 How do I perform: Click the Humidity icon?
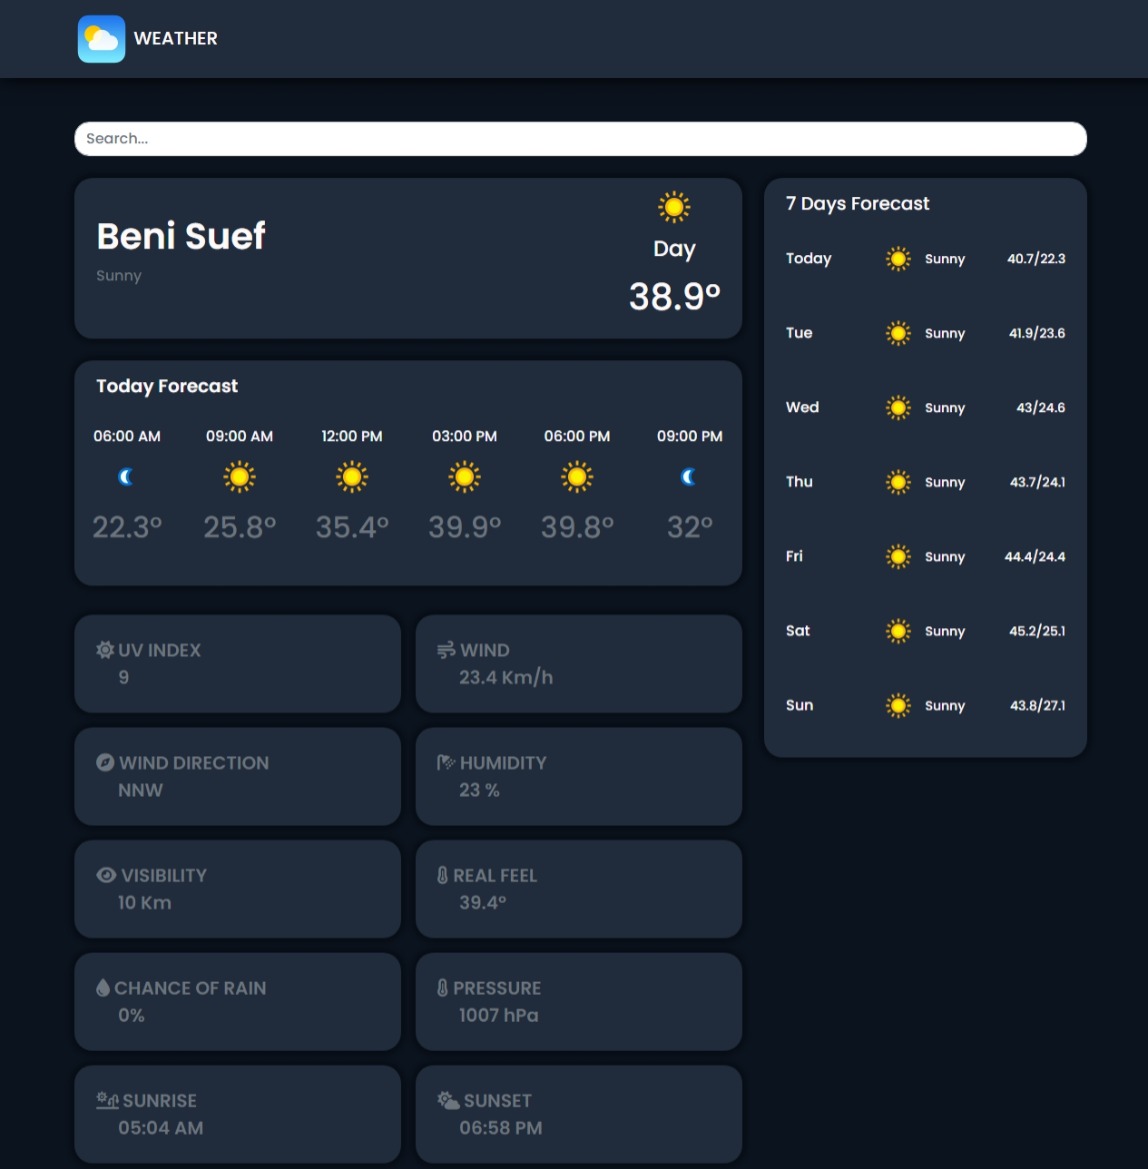pyautogui.click(x=446, y=763)
